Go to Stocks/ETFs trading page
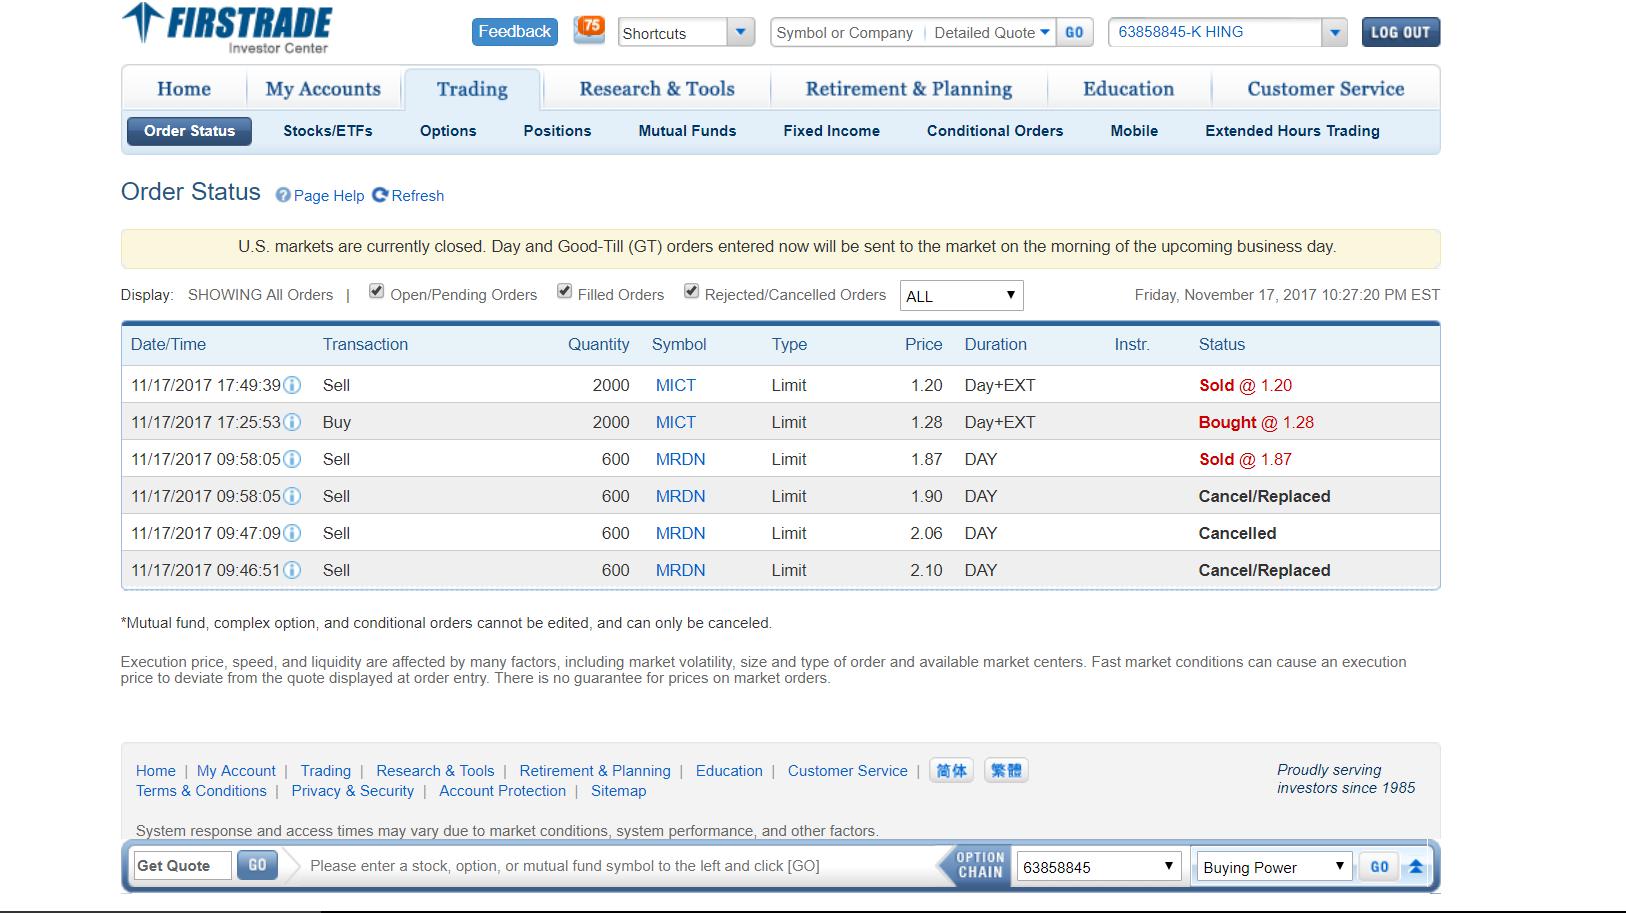Viewport: 1626px width, 913px height. tap(328, 131)
